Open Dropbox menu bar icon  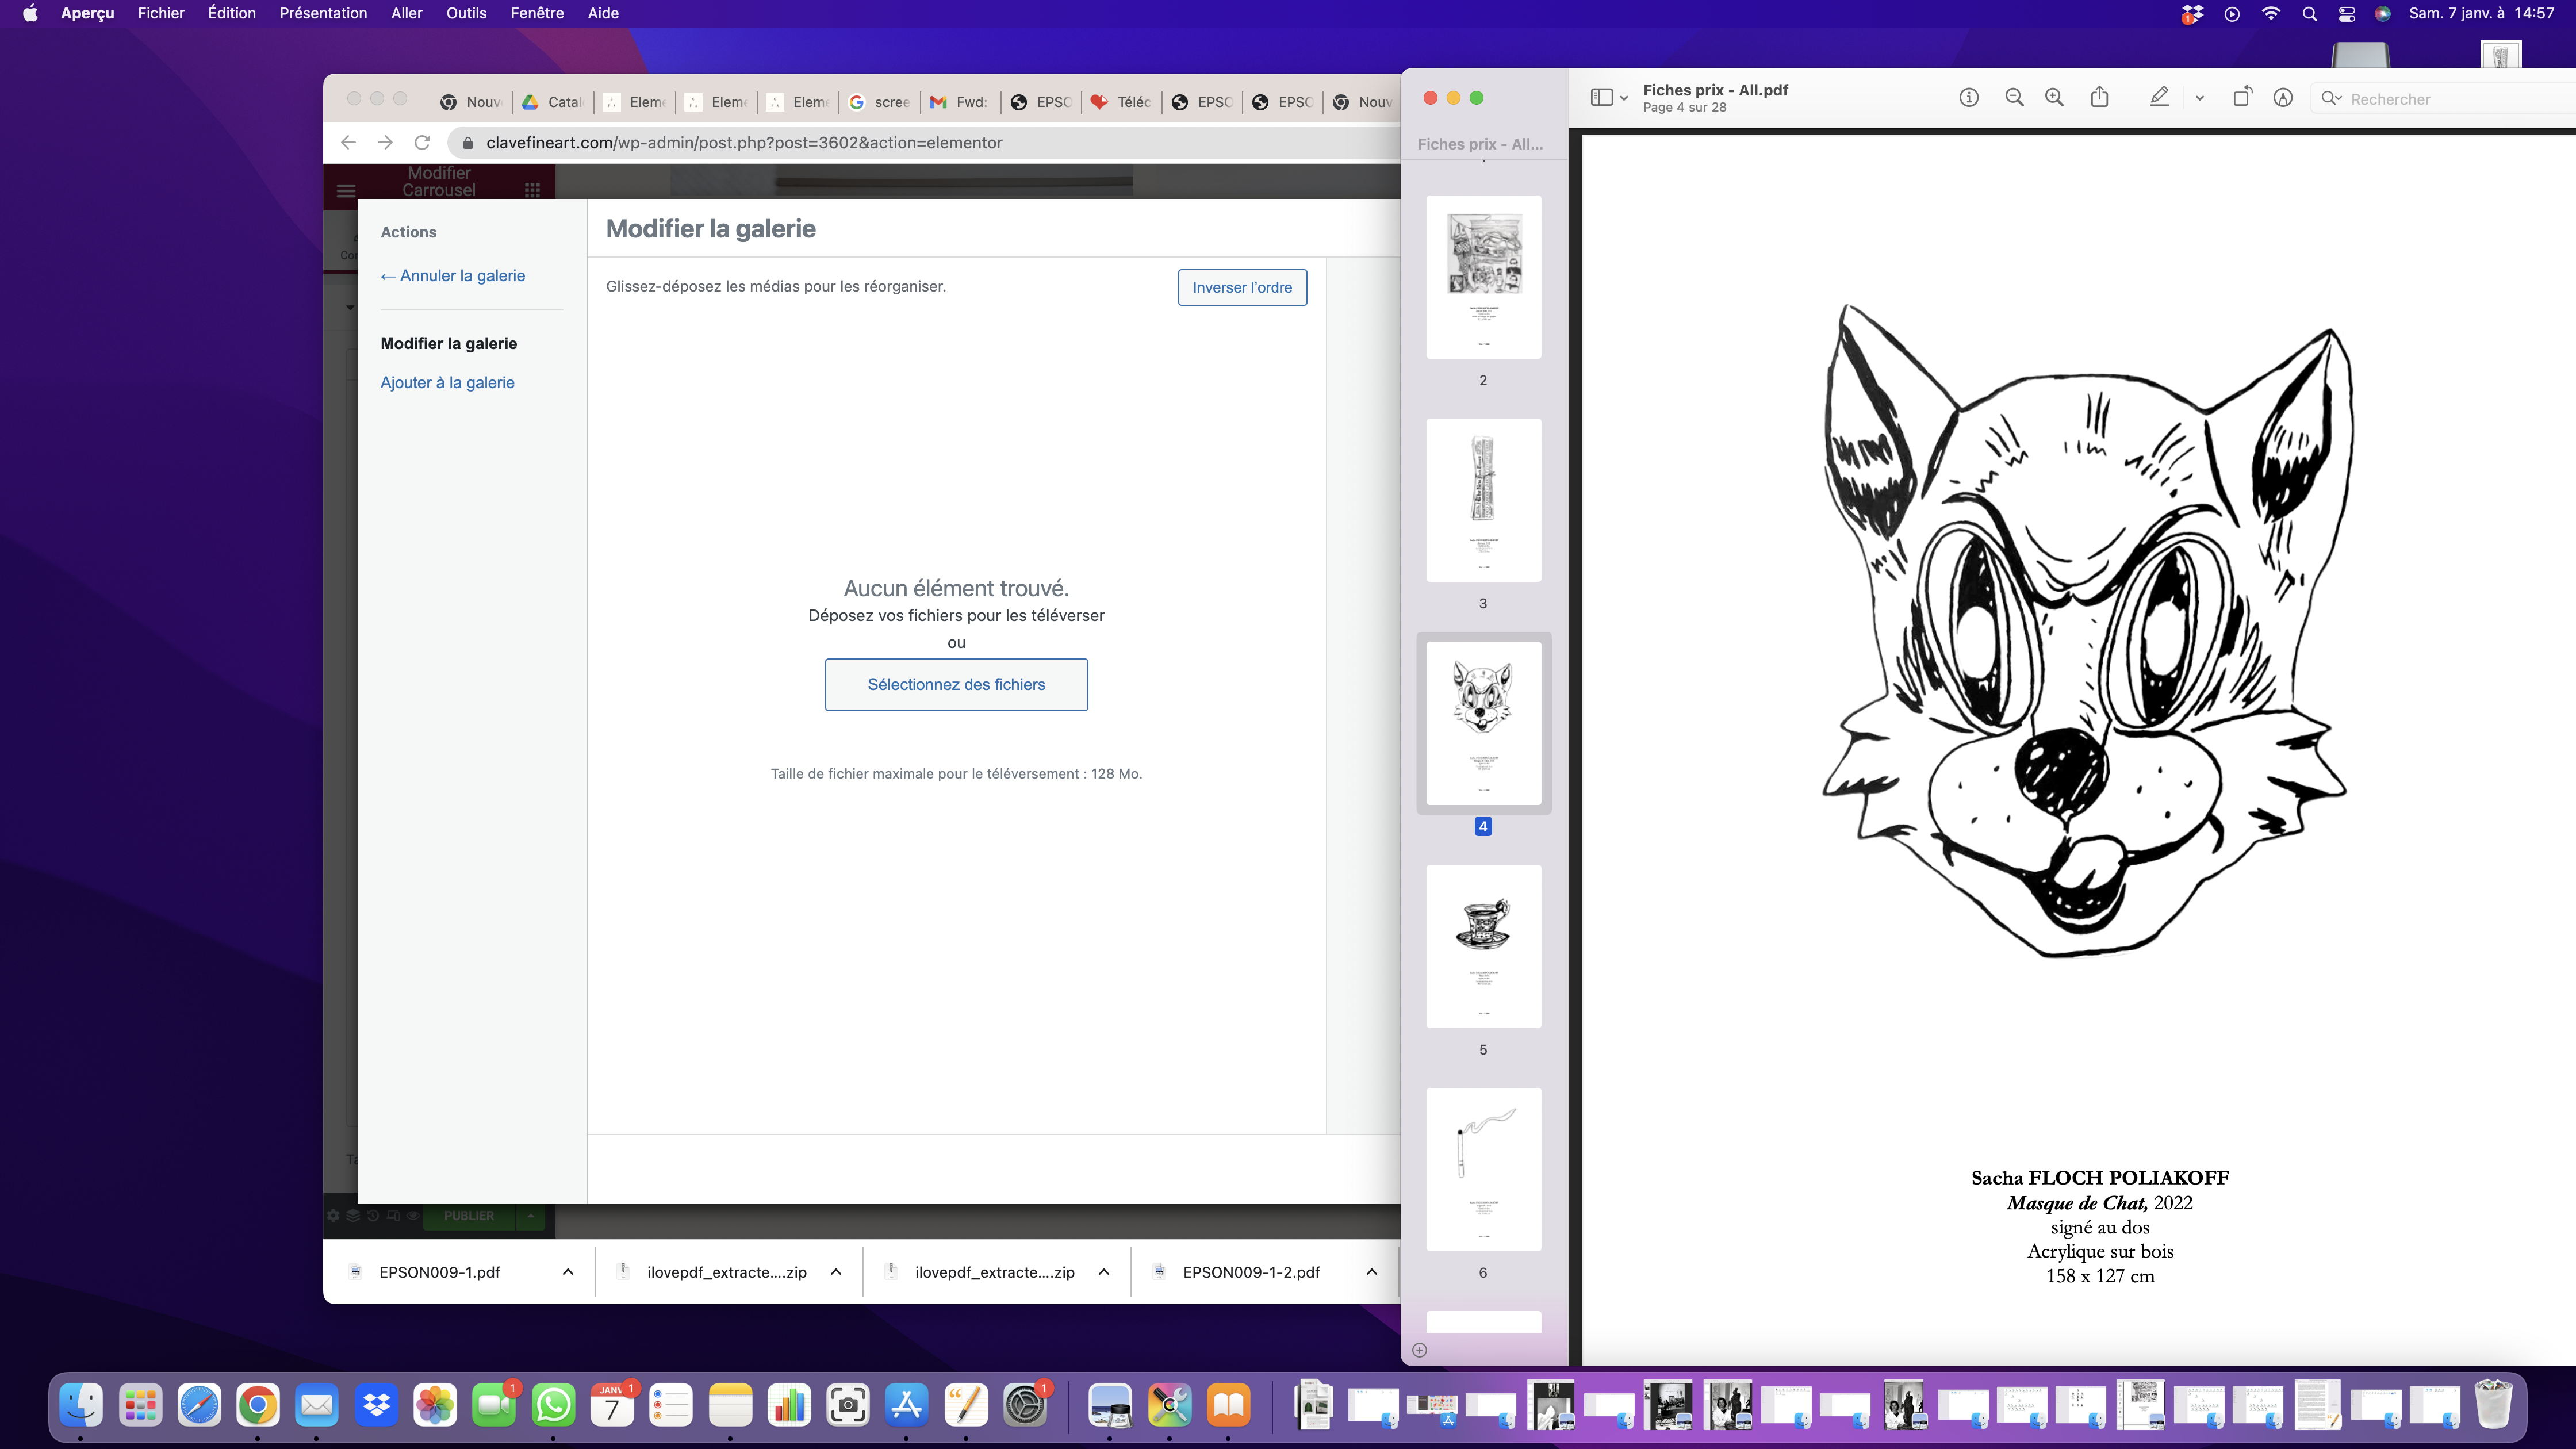pyautogui.click(x=2192, y=14)
